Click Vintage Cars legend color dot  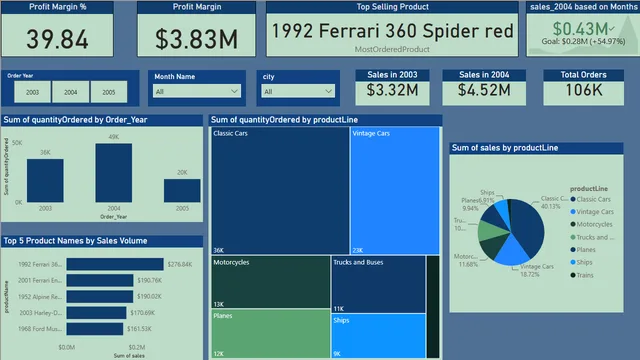(573, 211)
